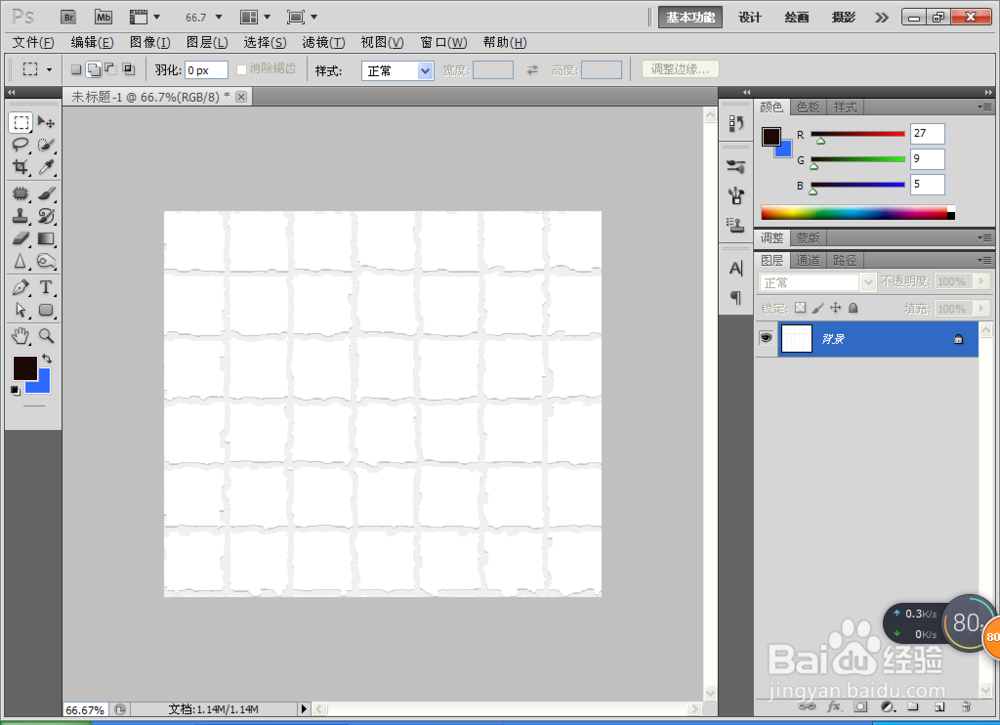Open the 文件(F) menu
1000x725 pixels.
coord(33,43)
